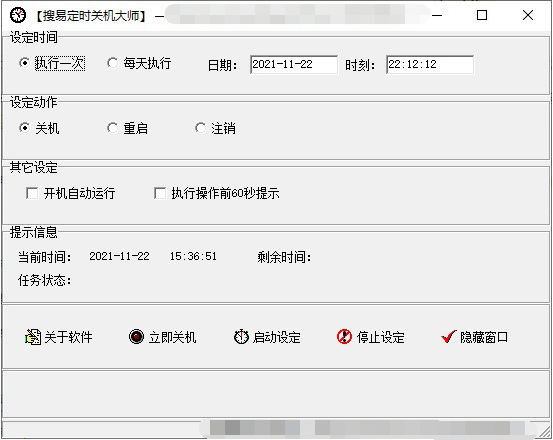Choose the 关机 action radio button

tap(24, 128)
